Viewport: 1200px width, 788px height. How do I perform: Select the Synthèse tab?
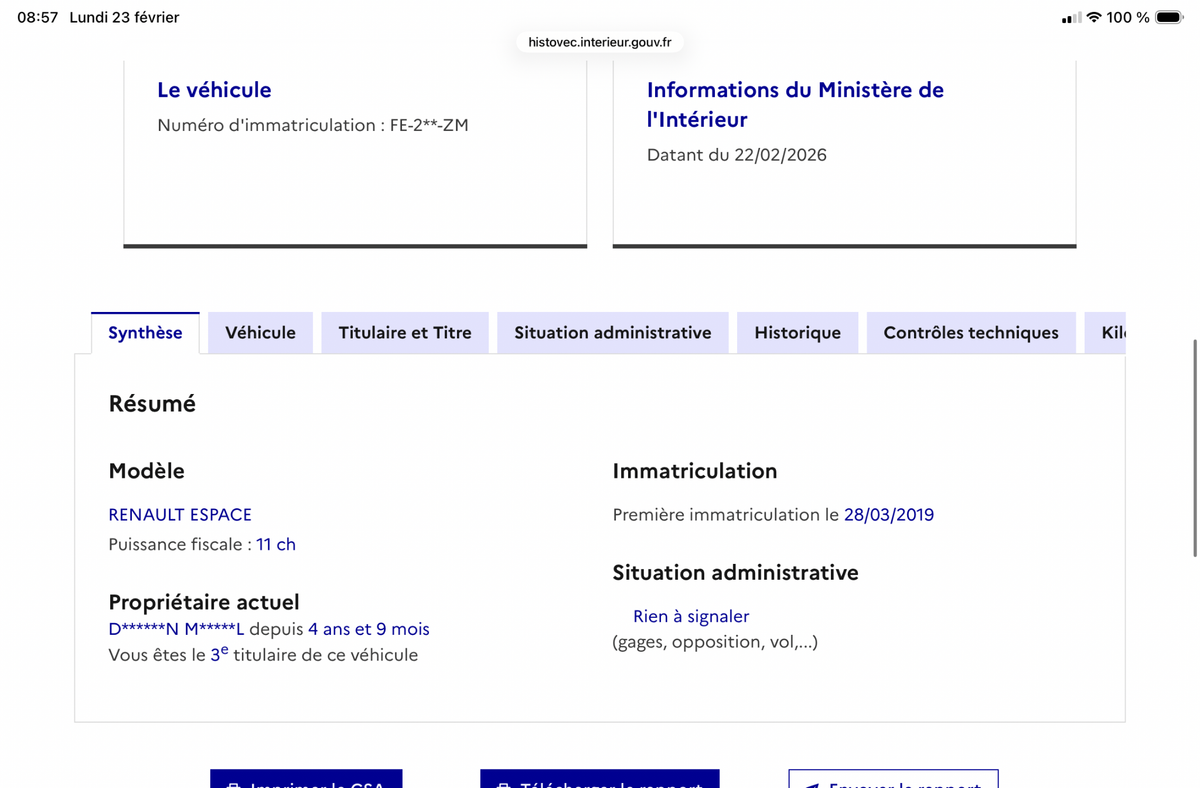coord(145,332)
